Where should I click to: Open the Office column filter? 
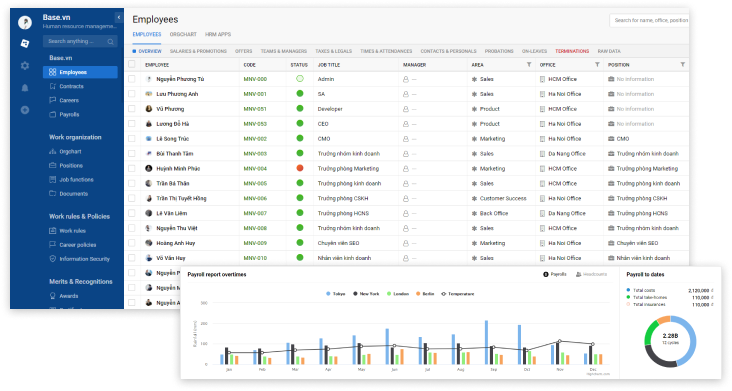(597, 64)
